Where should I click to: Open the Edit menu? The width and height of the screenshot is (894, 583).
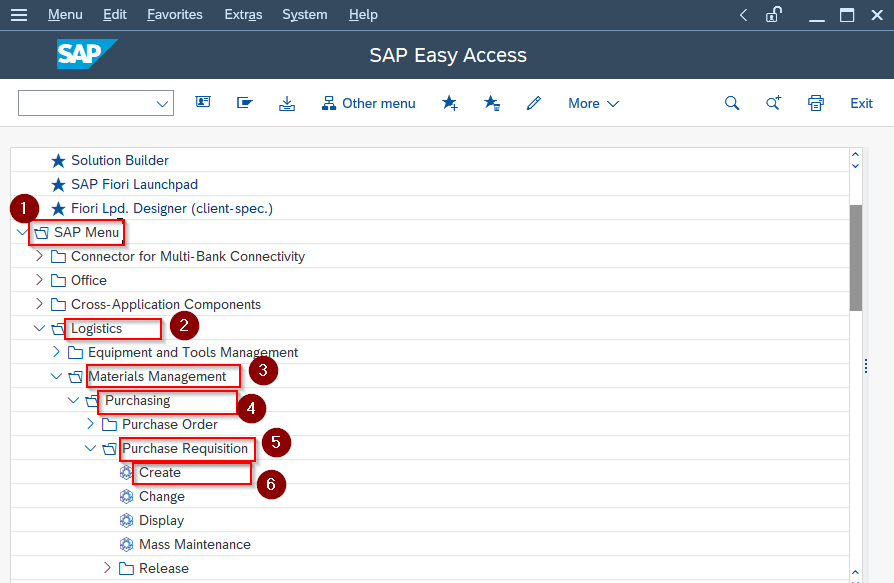[x=115, y=14]
